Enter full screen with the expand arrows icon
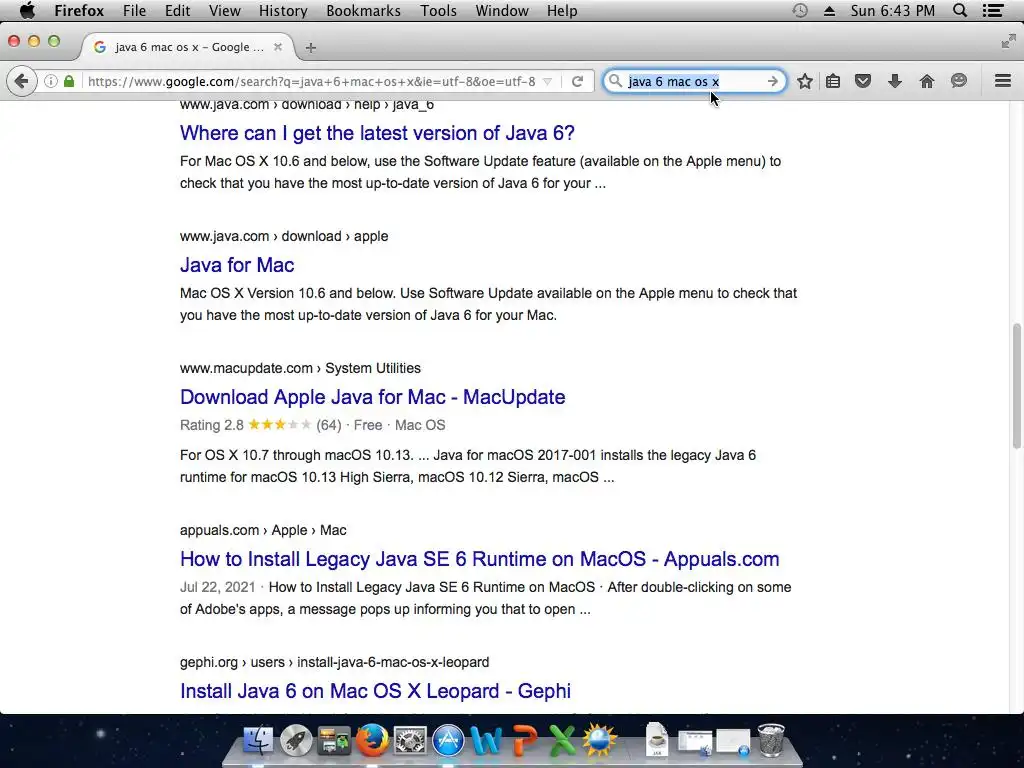 (x=1008, y=42)
